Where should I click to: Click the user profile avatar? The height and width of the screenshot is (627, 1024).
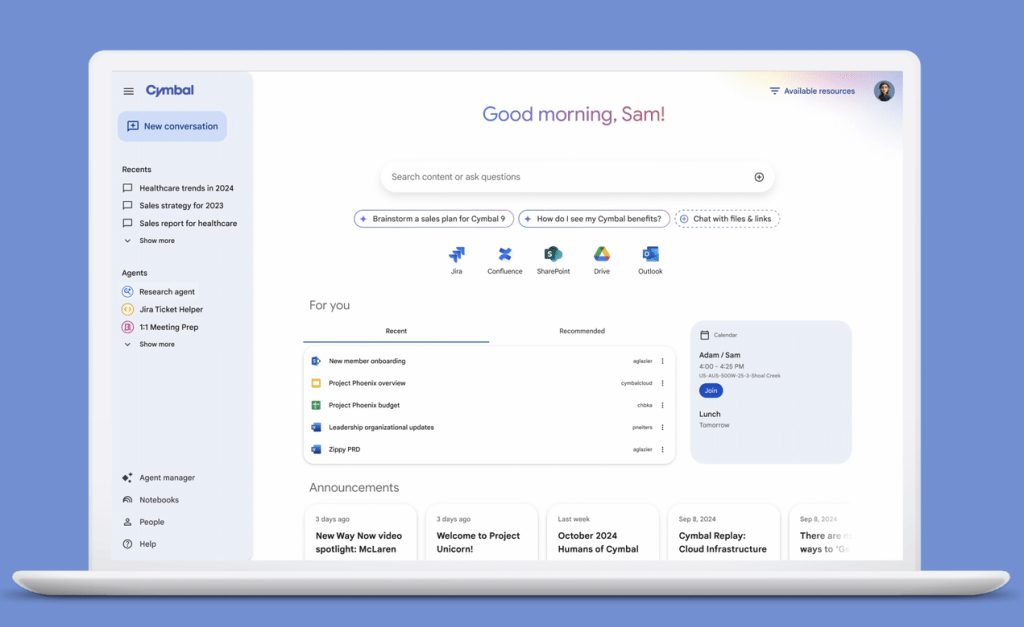point(884,91)
